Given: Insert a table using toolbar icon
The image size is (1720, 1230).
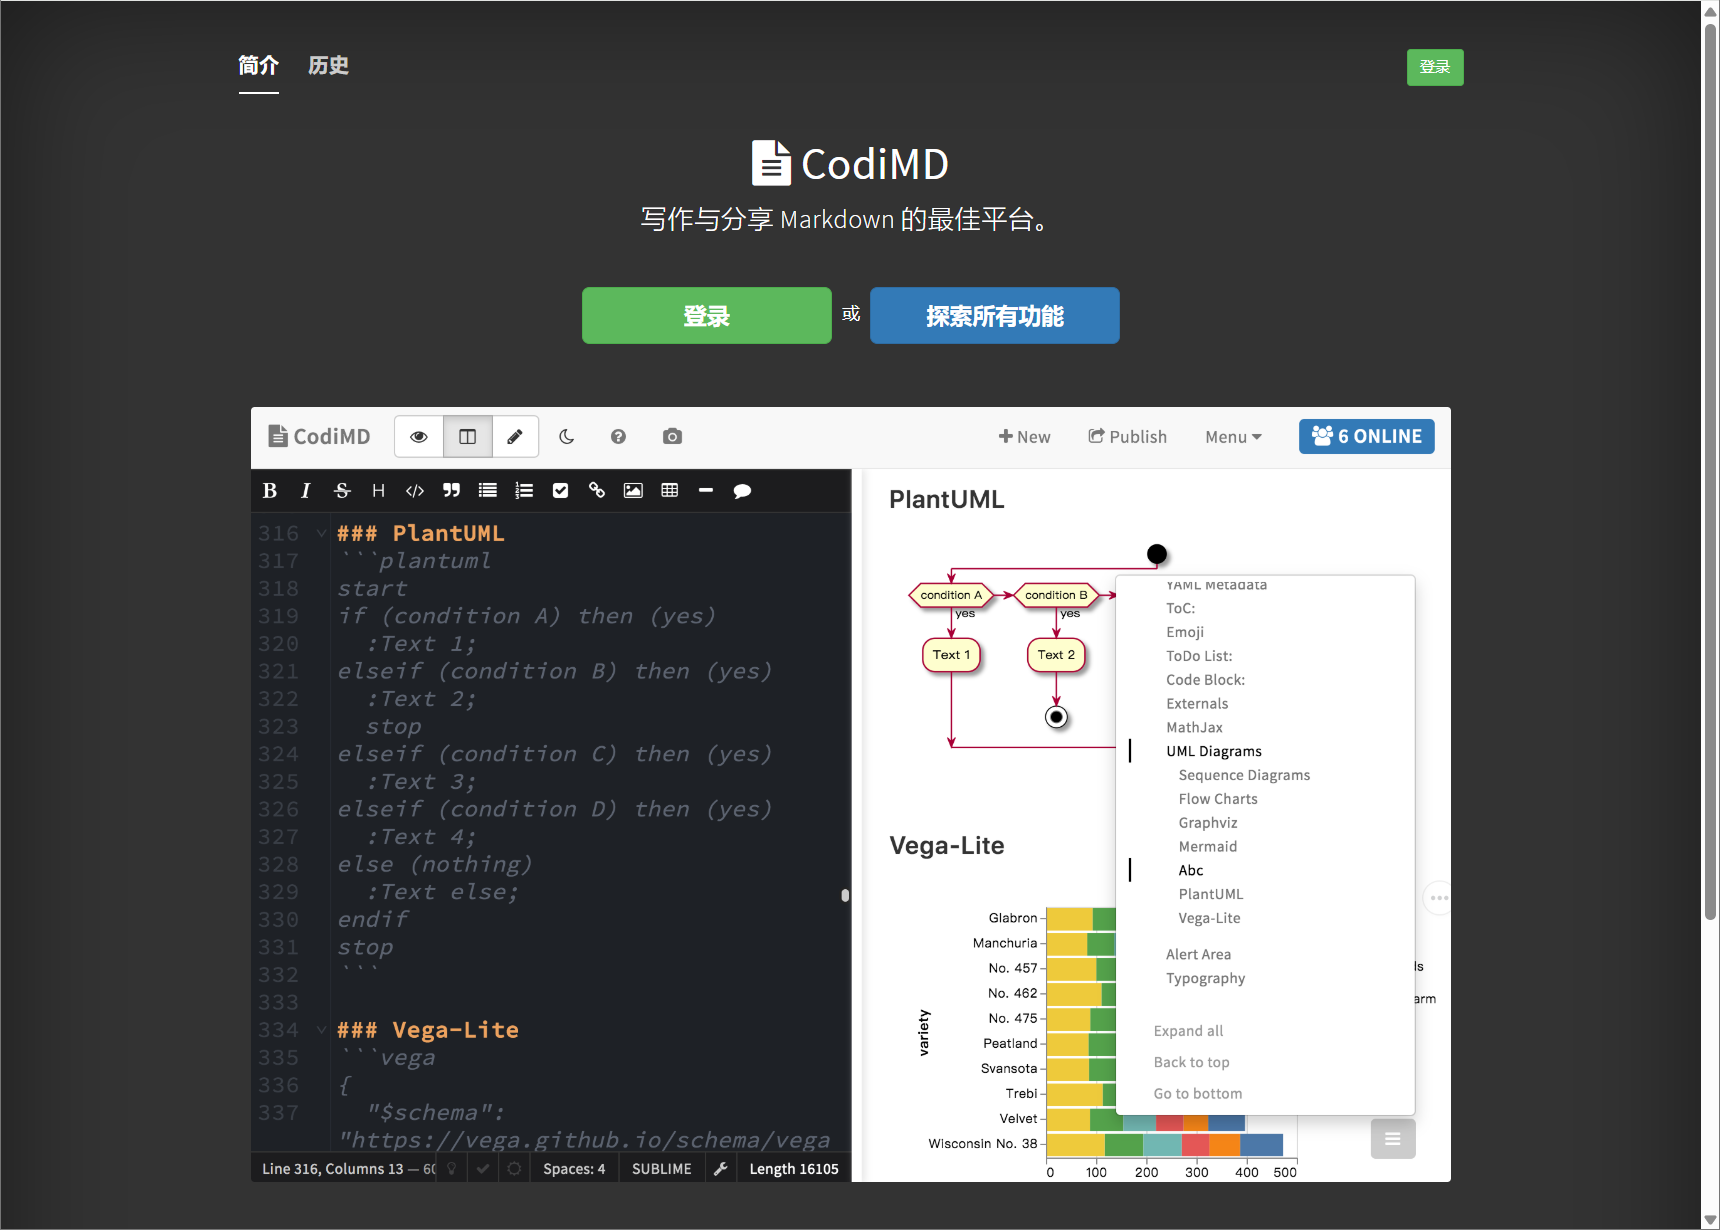Looking at the screenshot, I should tap(670, 491).
